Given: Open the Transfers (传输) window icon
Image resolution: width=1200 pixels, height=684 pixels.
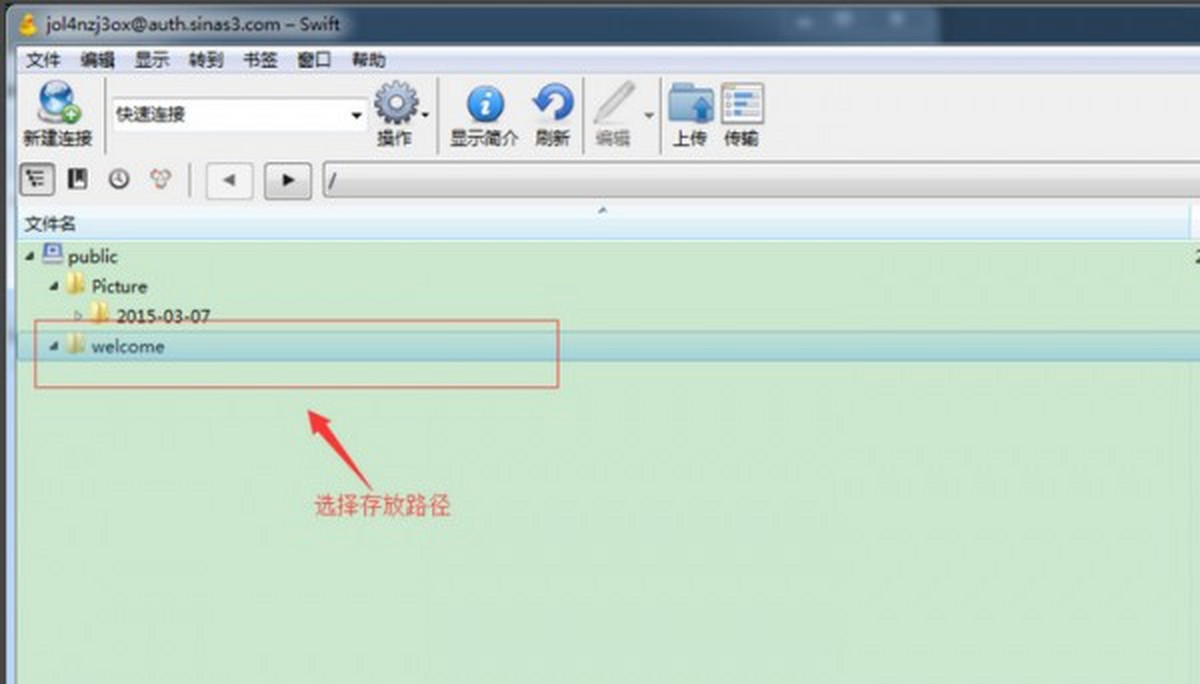Looking at the screenshot, I should (x=741, y=105).
